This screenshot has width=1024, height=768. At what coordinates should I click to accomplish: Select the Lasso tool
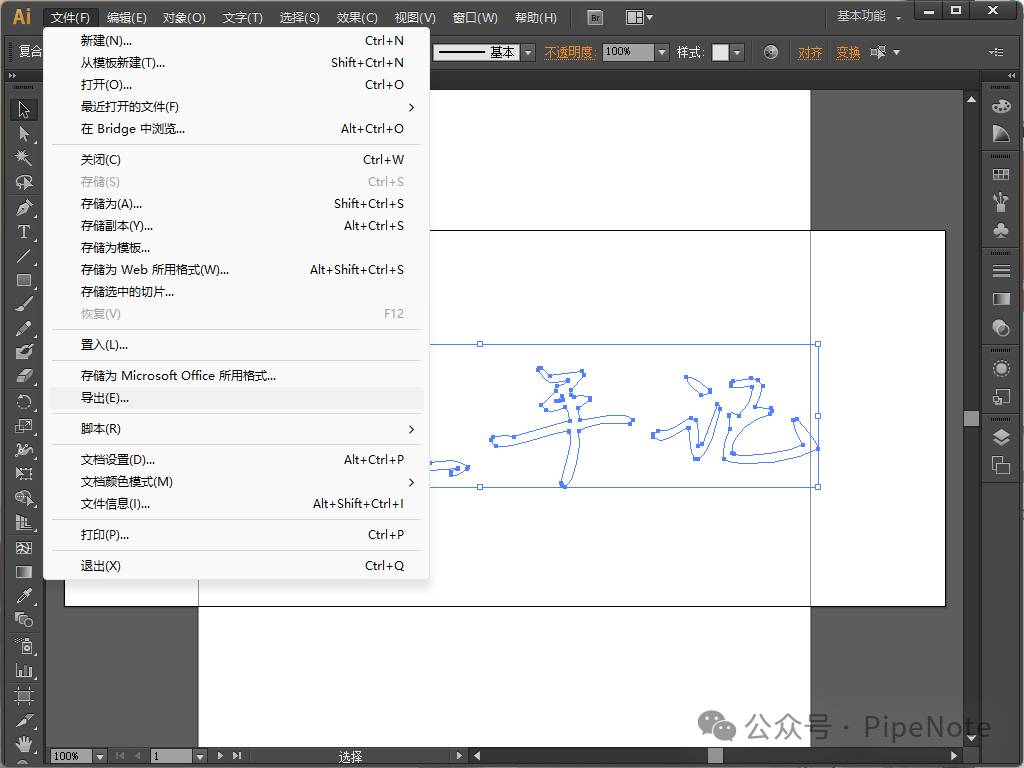coord(24,182)
